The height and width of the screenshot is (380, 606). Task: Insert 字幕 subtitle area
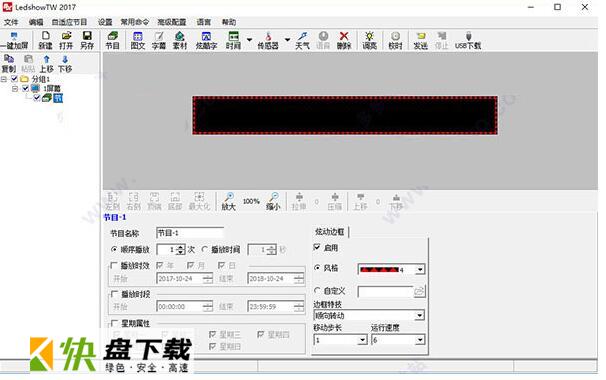[158, 41]
